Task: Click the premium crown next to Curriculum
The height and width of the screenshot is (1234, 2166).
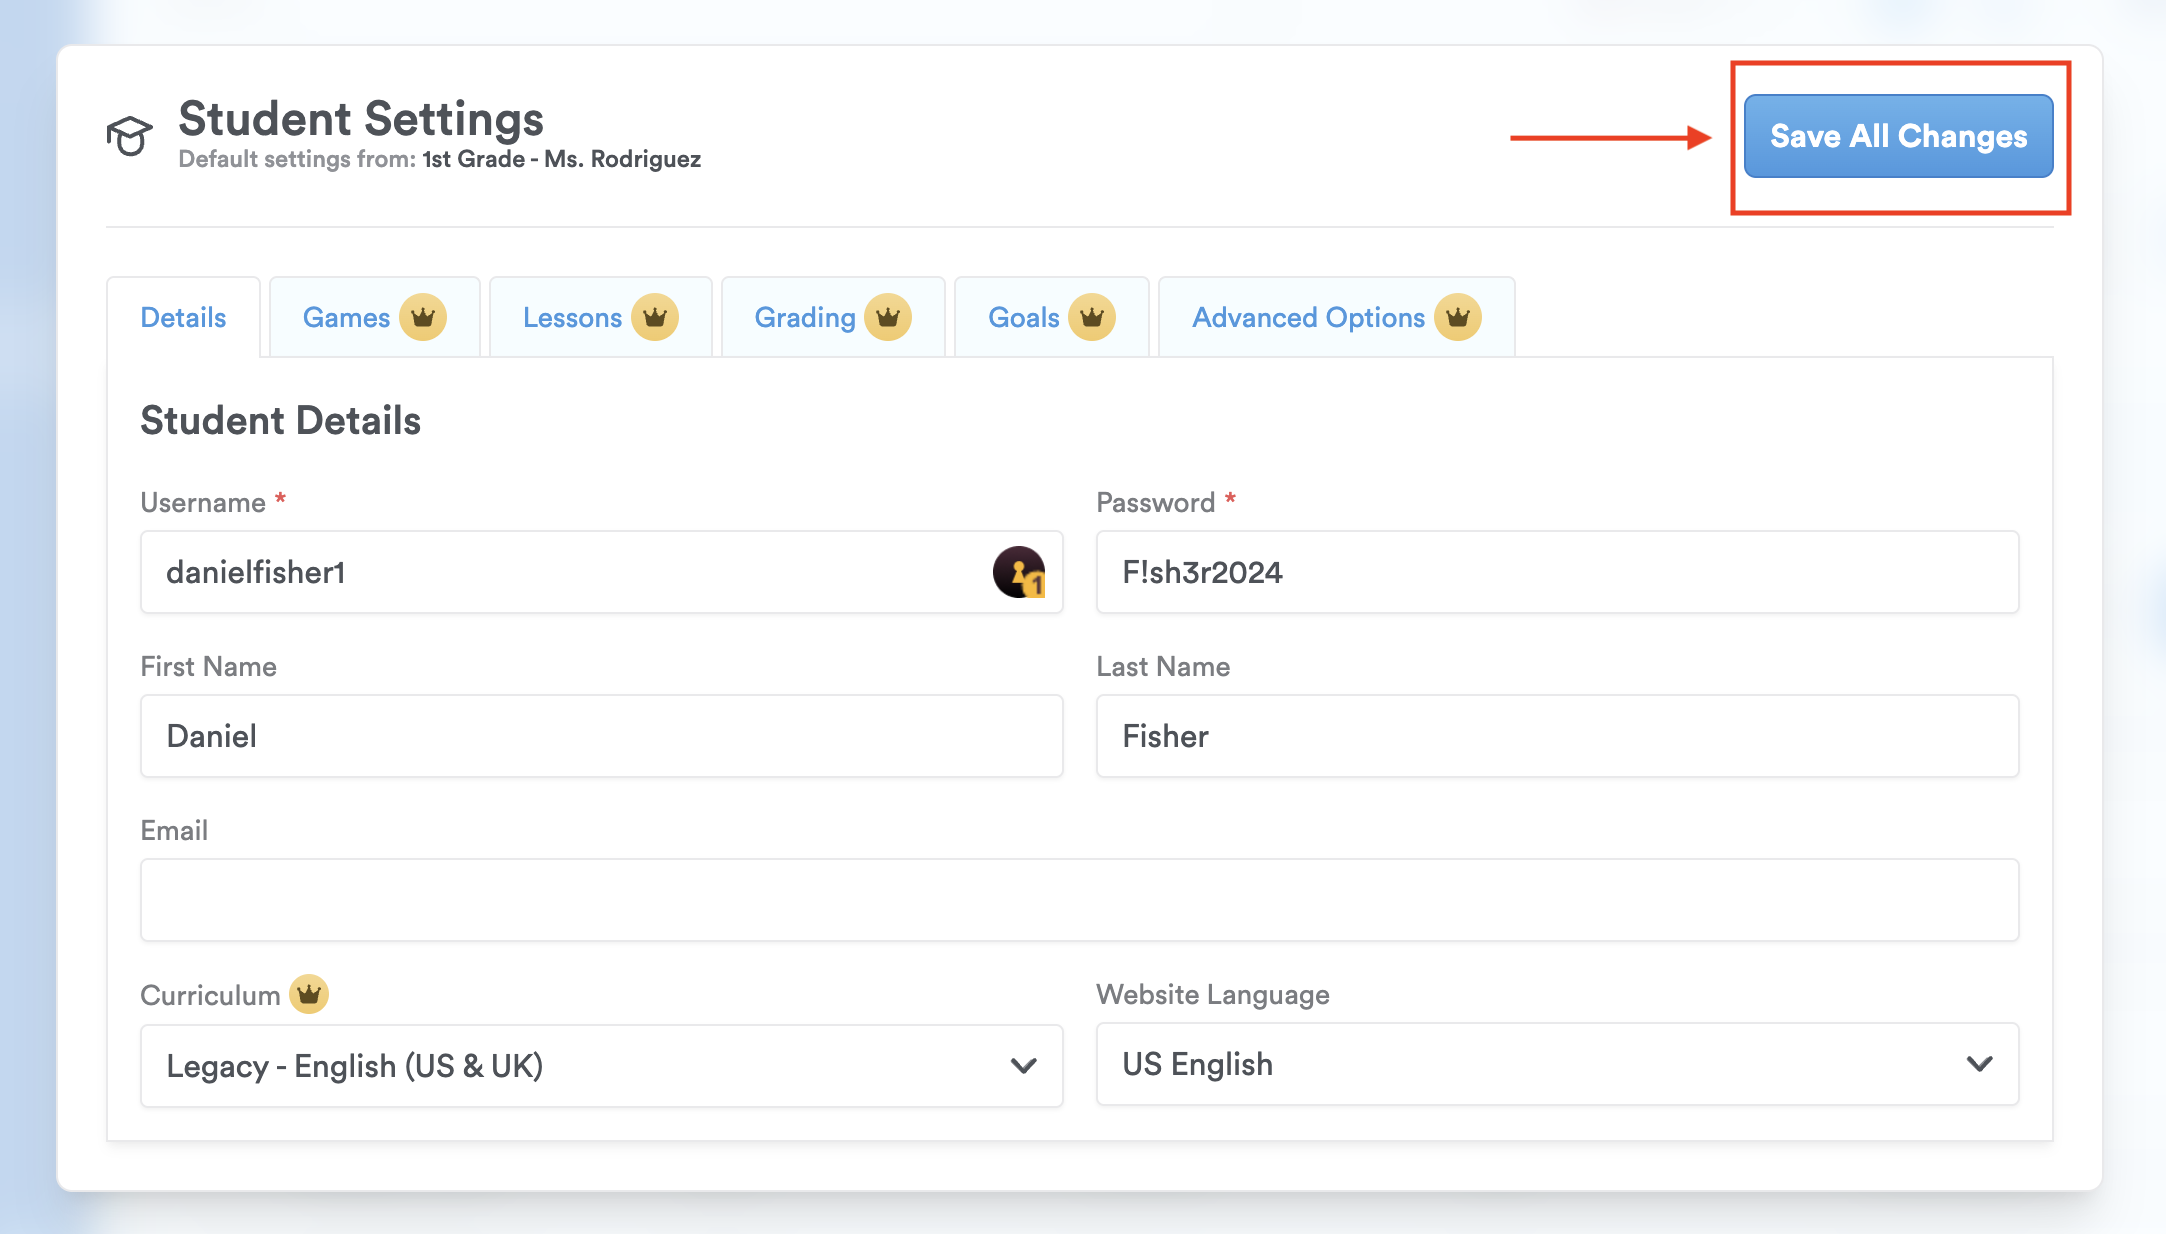Action: [x=309, y=994]
